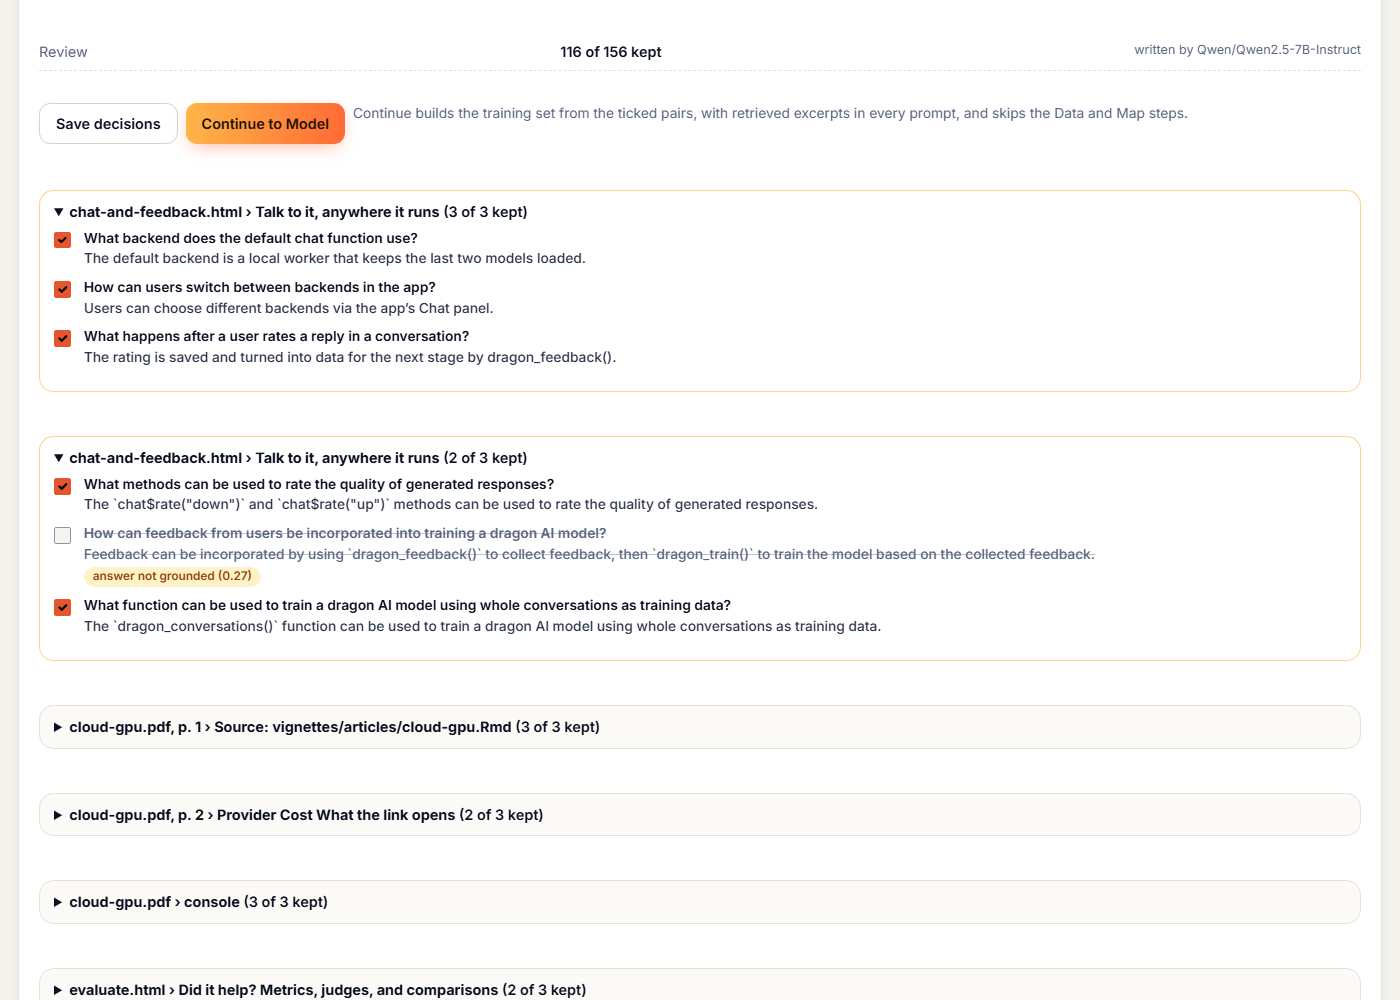Expand the cloud-gpu.pdf p. 1 section

[700, 727]
